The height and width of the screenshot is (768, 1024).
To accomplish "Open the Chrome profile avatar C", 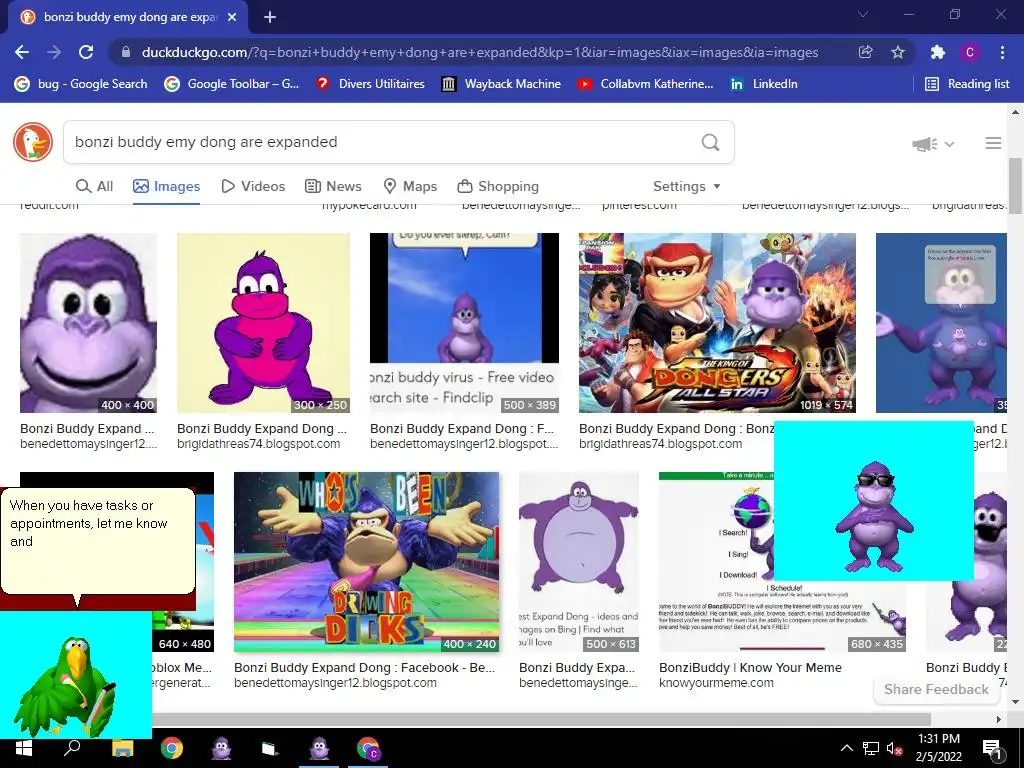I will (x=970, y=52).
